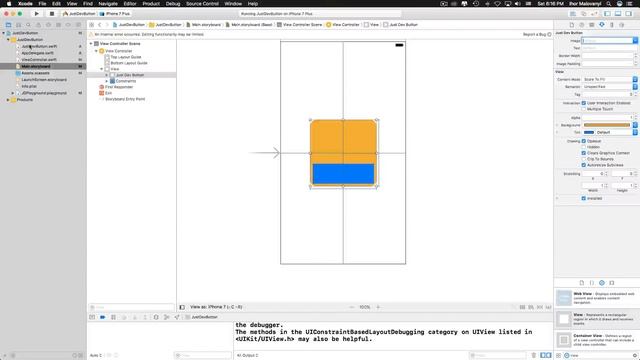The width and height of the screenshot is (640, 360).
Task: Open the Semantic dropdown
Action: point(610,87)
